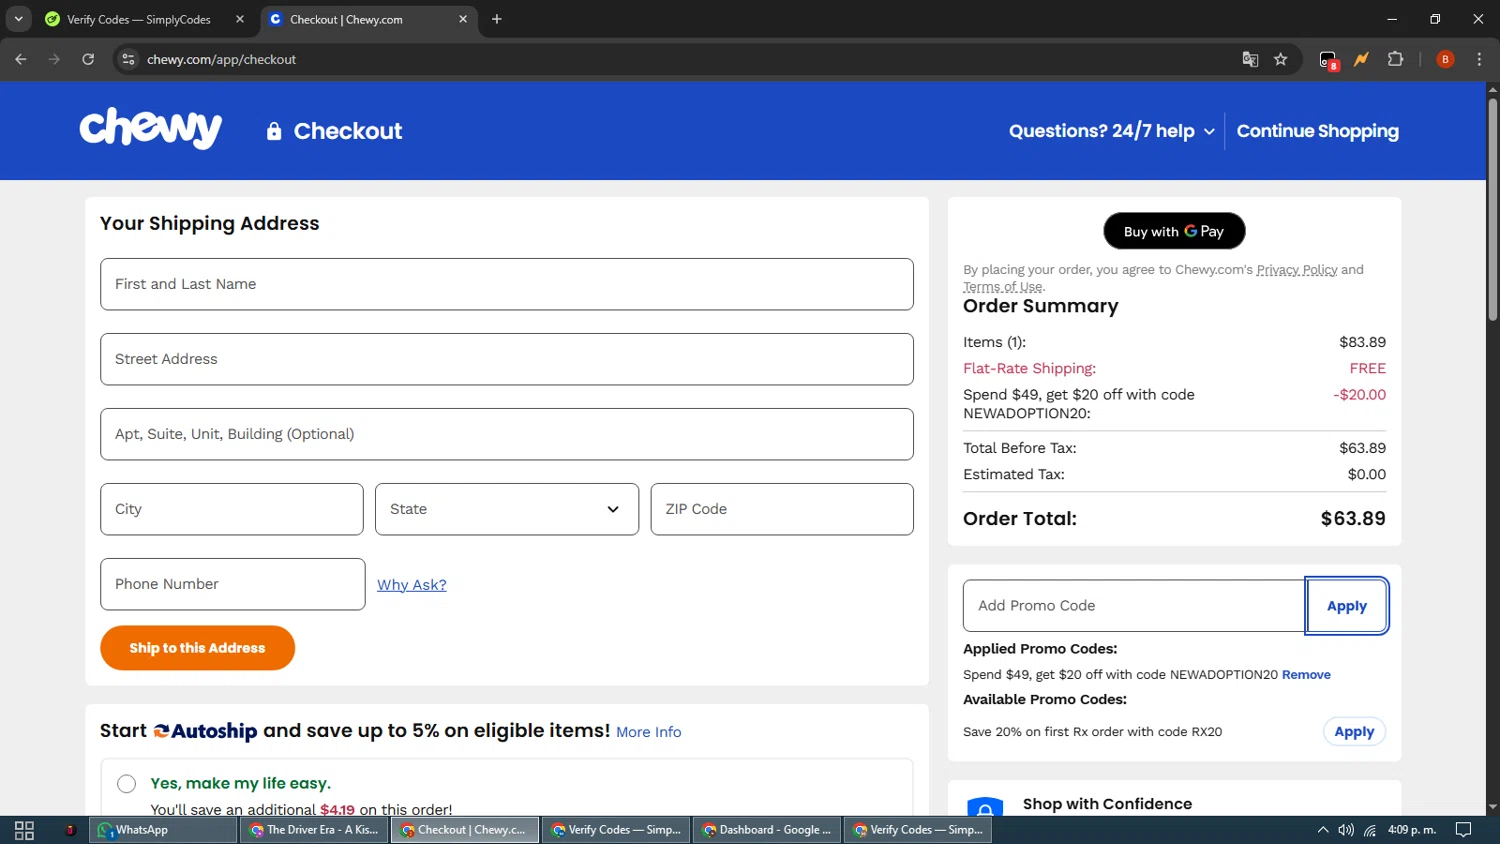Click the volume speaker icon
1500x844 pixels.
pyautogui.click(x=1346, y=830)
